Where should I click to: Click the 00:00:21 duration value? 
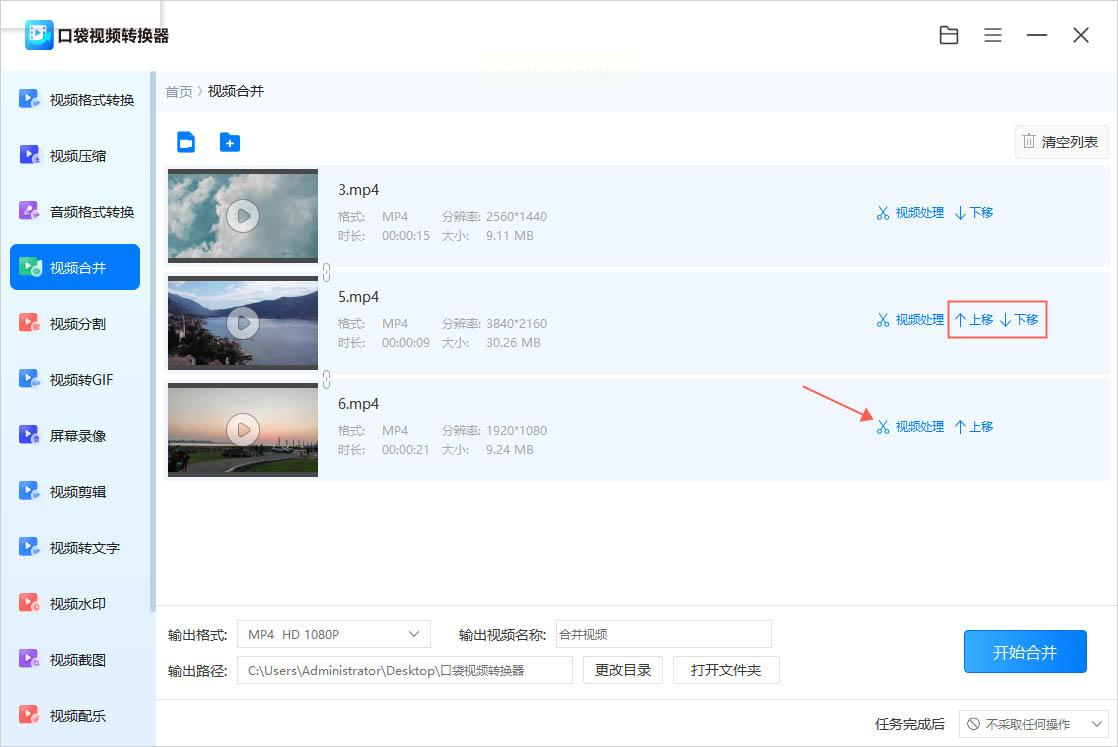coord(406,449)
